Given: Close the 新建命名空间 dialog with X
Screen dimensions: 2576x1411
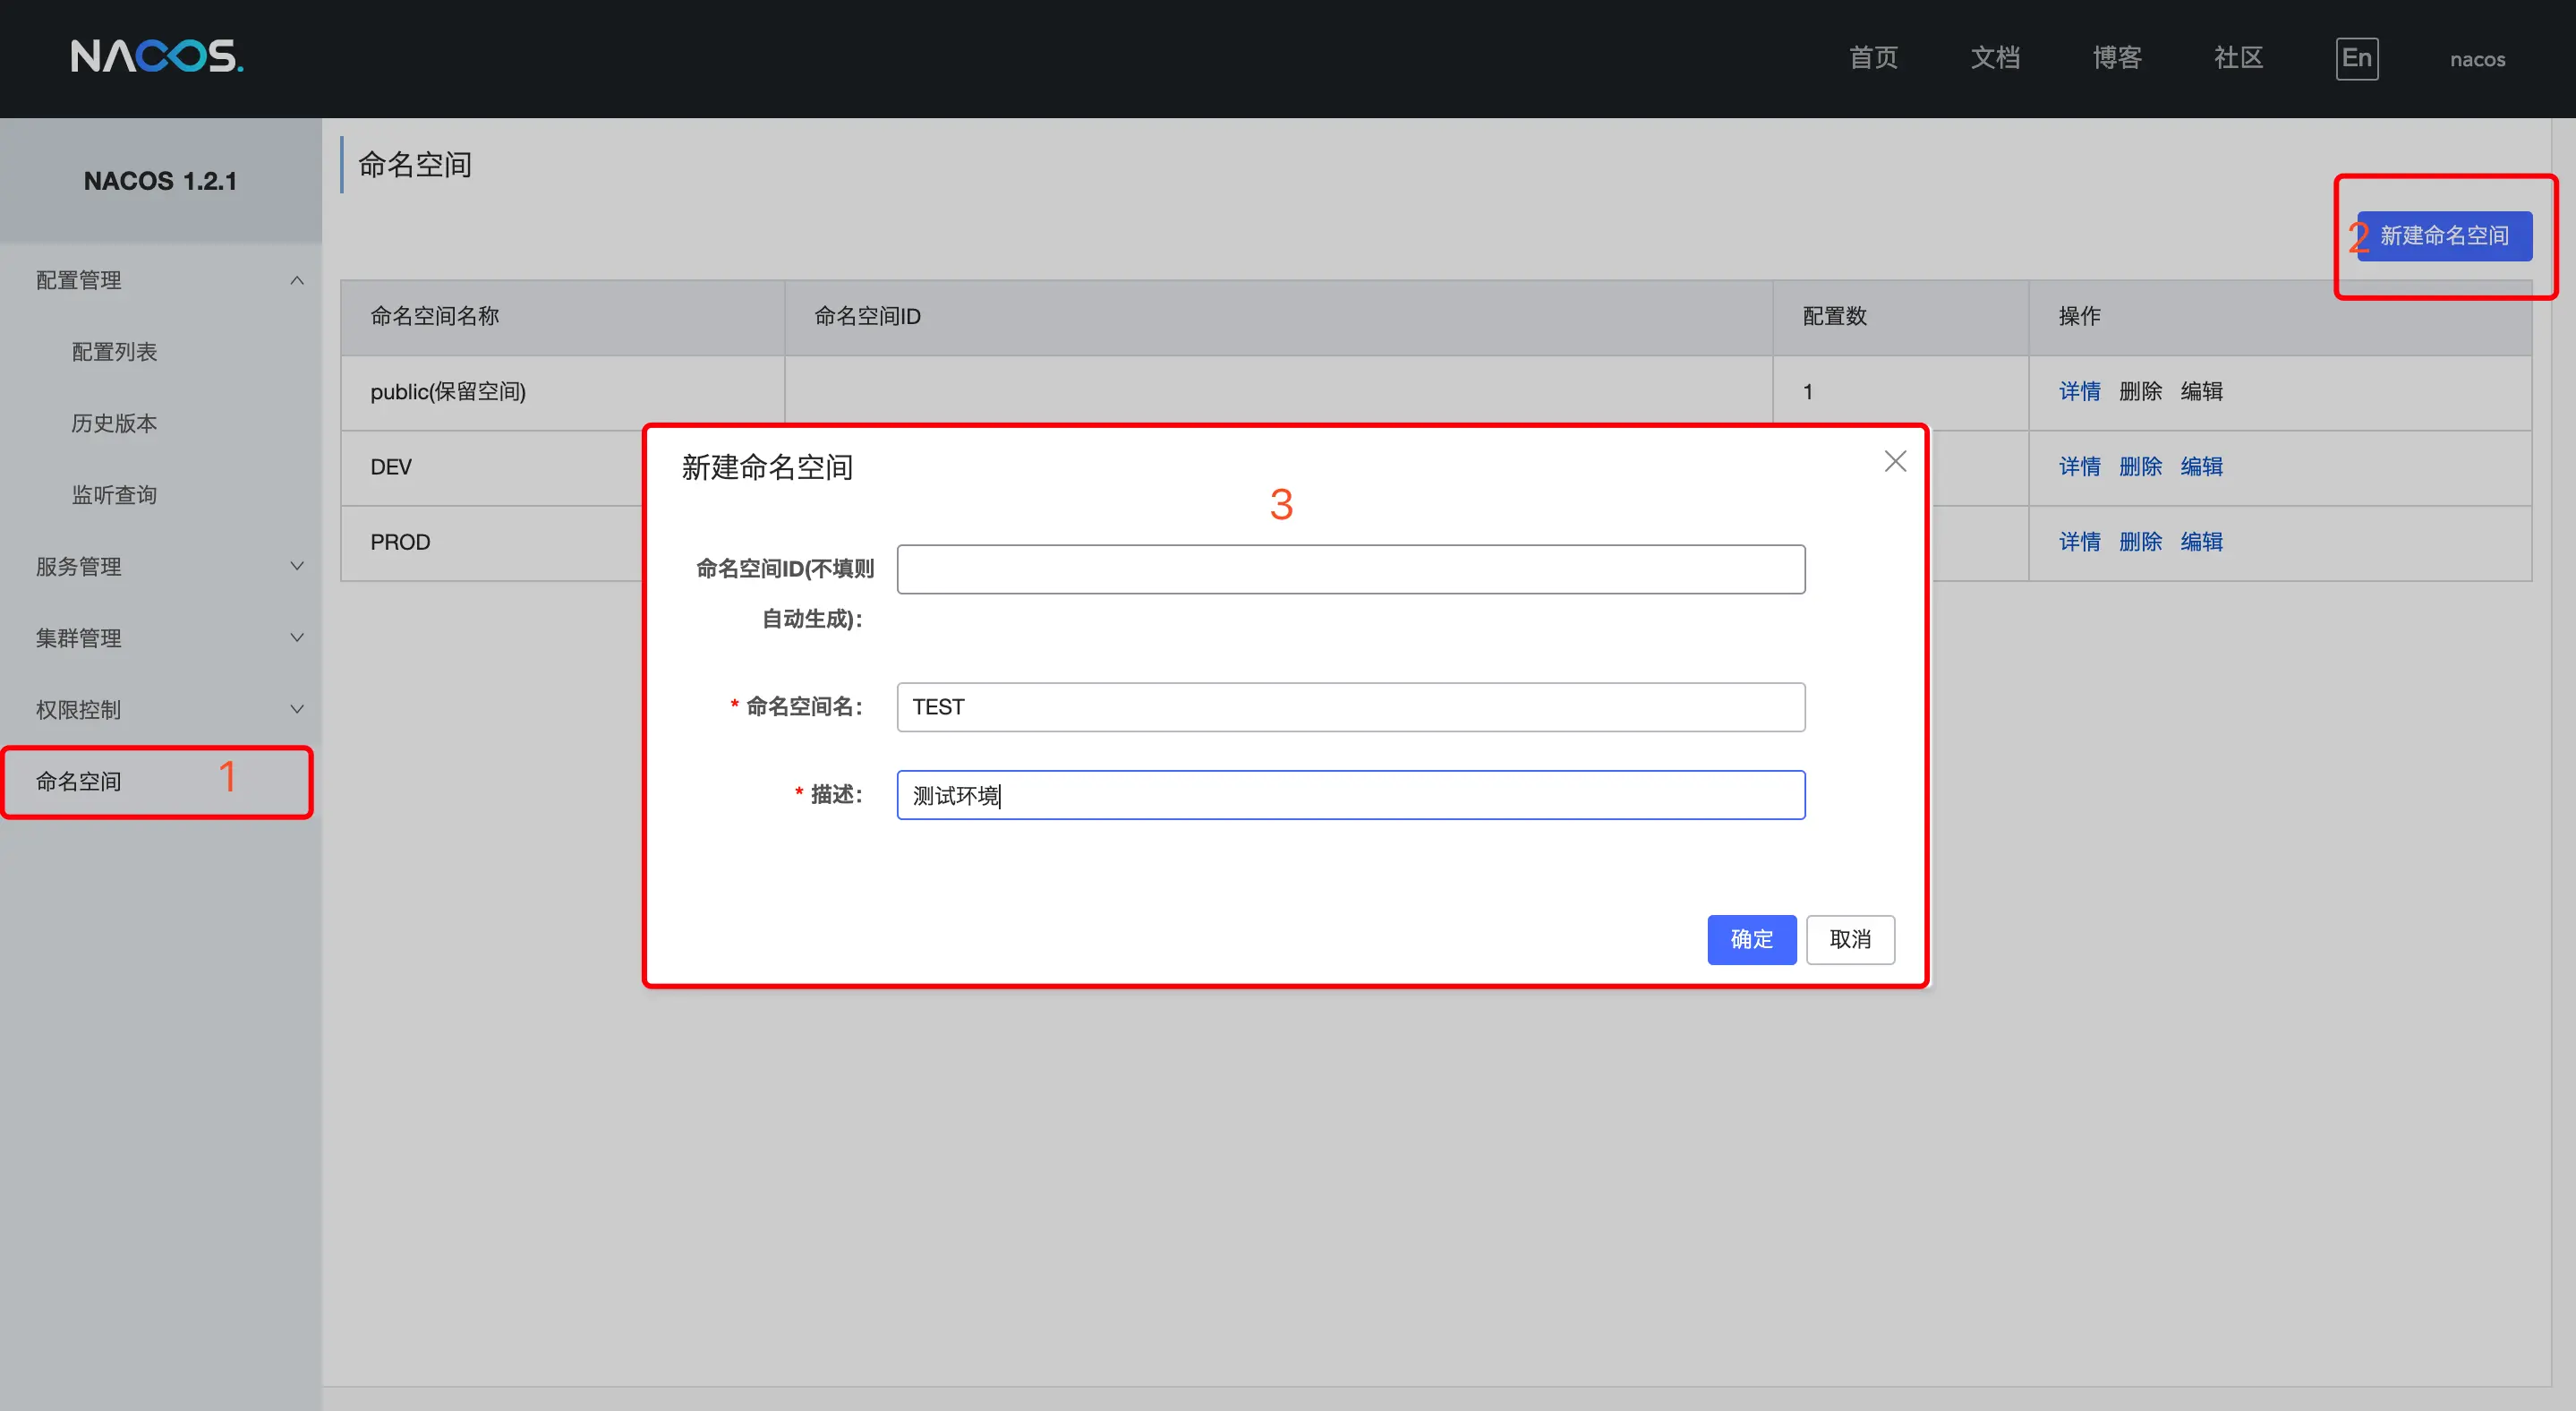Looking at the screenshot, I should [1895, 461].
